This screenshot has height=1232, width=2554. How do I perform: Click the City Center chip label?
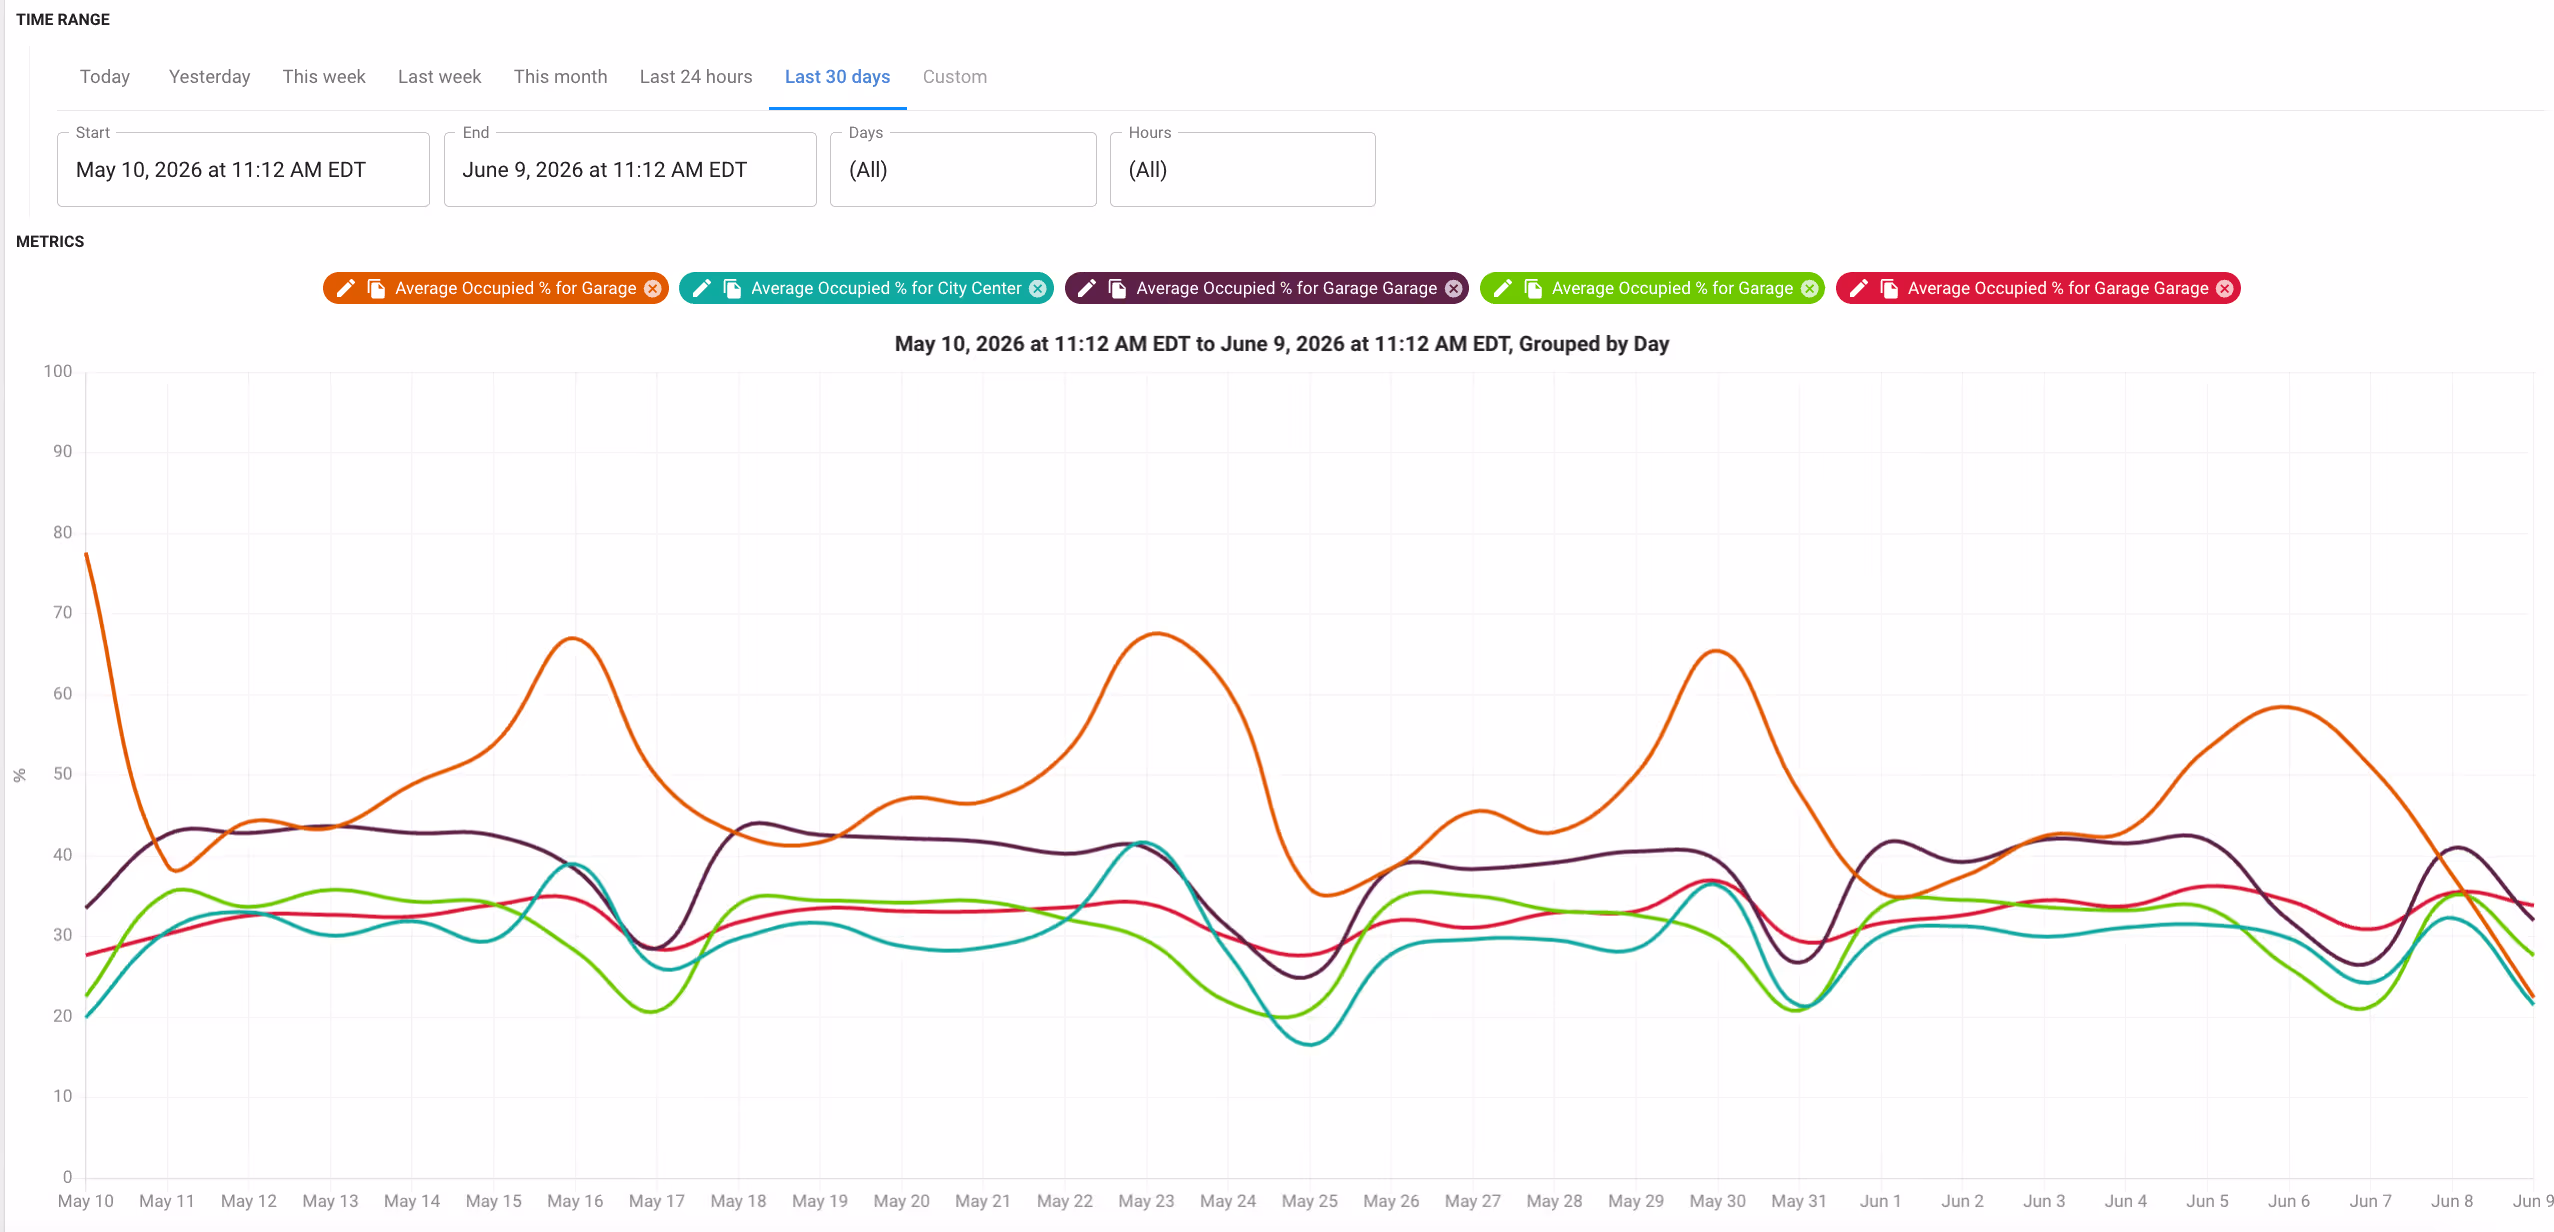pos(886,288)
